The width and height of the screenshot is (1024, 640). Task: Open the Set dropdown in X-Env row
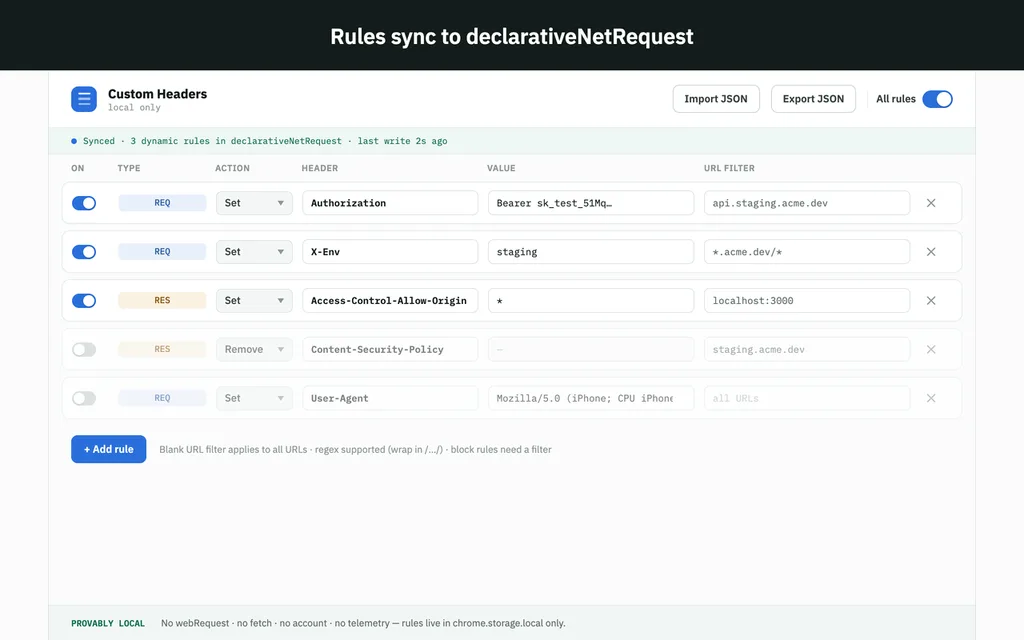254,252
